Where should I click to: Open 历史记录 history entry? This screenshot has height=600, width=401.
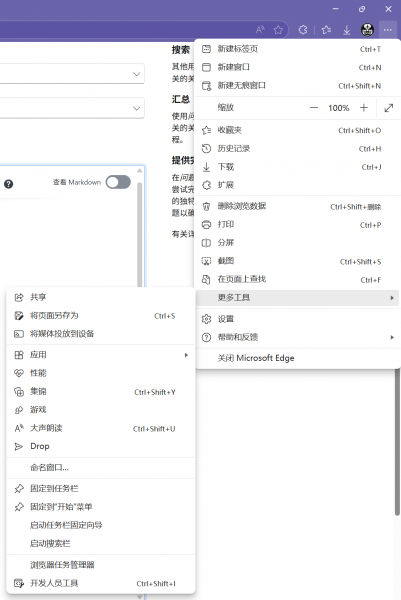pos(295,148)
